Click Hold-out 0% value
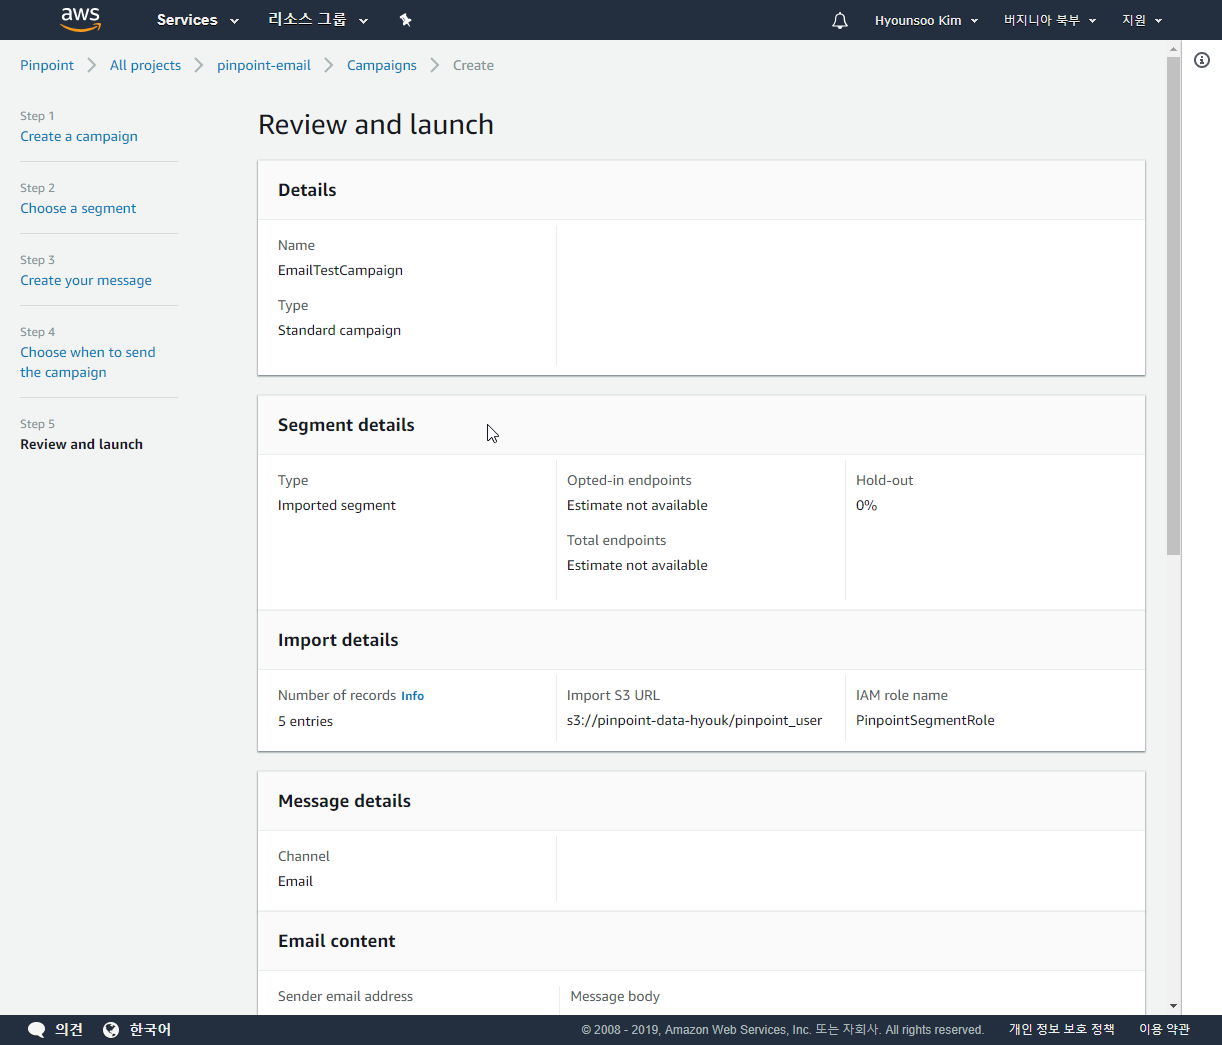The height and width of the screenshot is (1045, 1222). (x=866, y=505)
